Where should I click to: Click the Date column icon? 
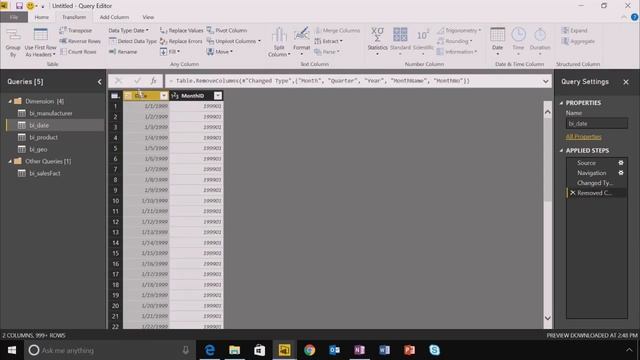[497, 35]
